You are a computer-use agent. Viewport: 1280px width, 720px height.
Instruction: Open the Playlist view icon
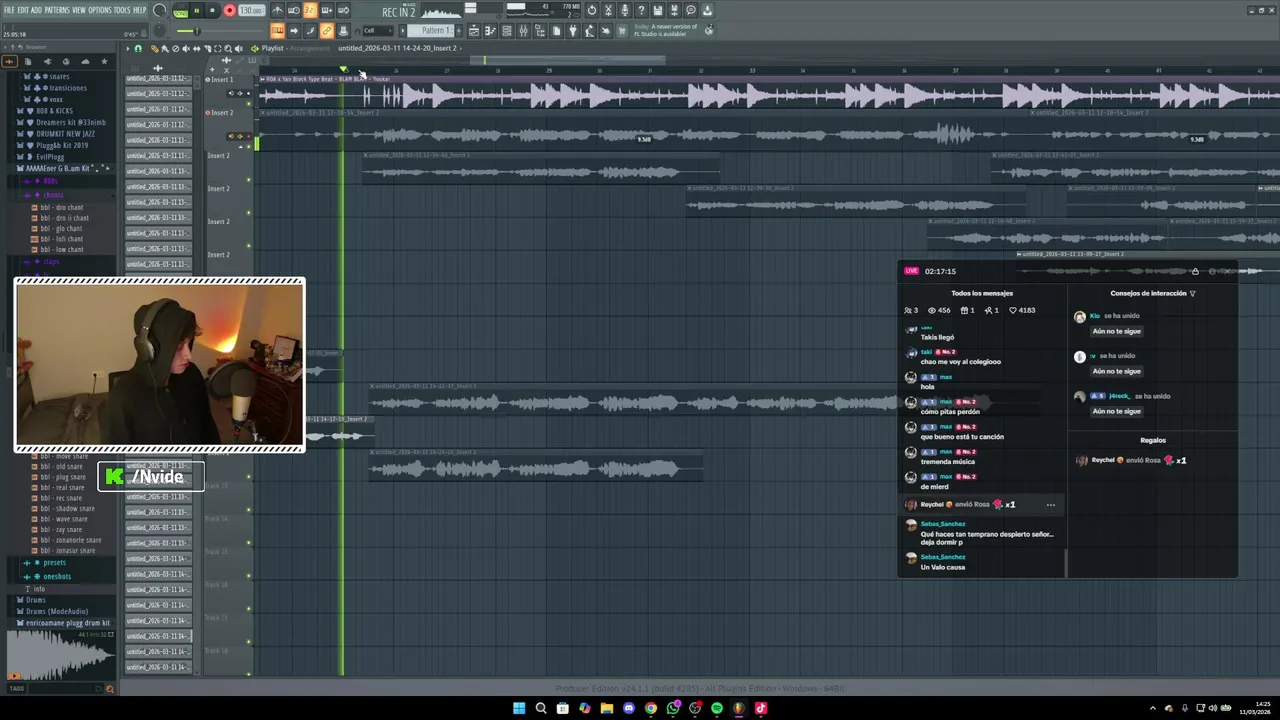[x=474, y=31]
